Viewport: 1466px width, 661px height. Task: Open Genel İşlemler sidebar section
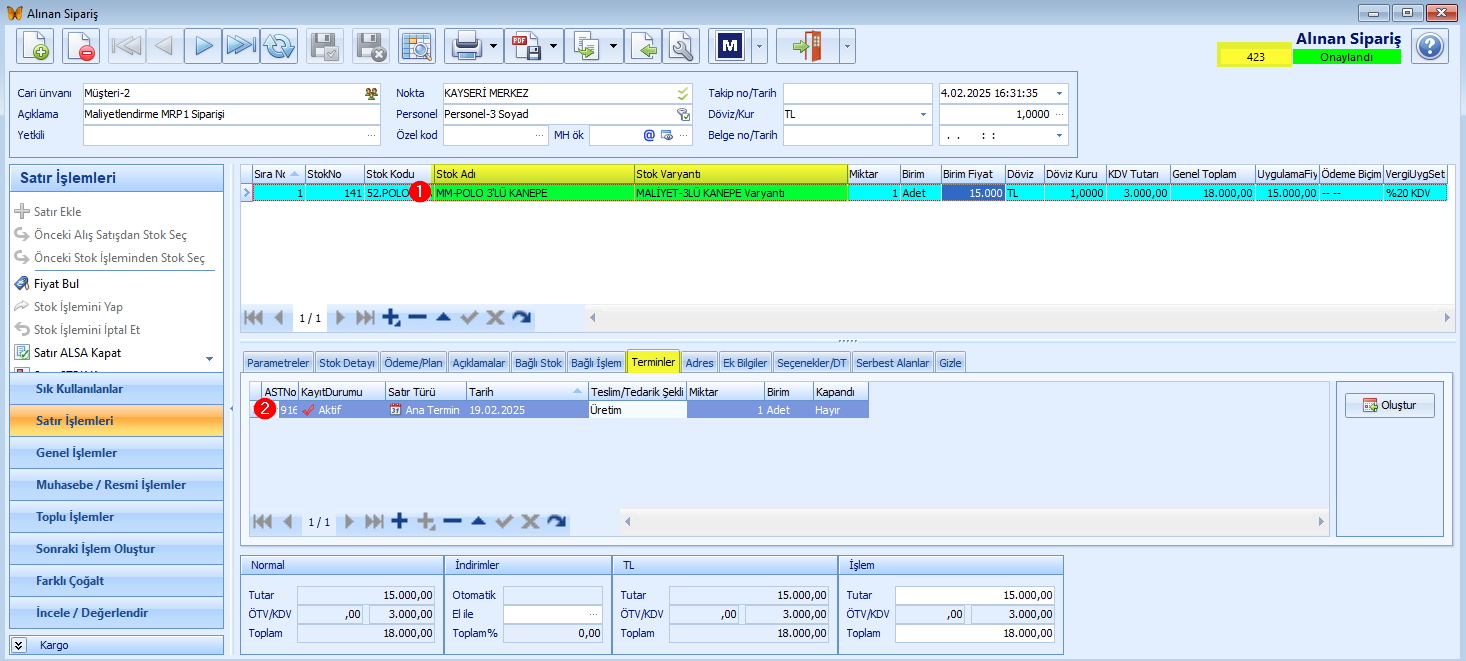click(116, 453)
